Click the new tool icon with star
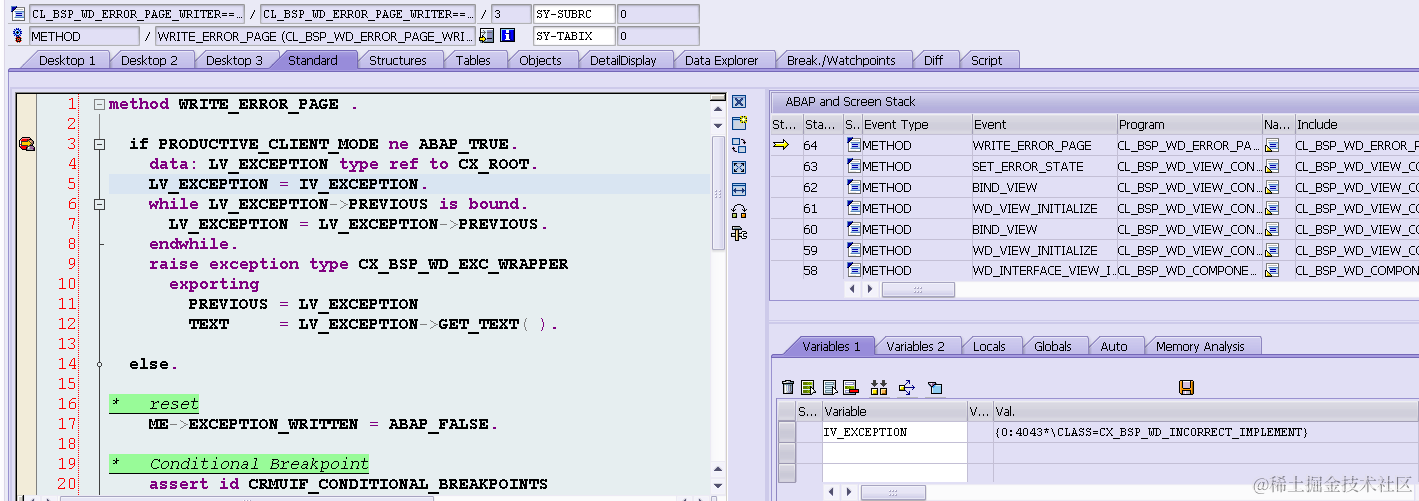This screenshot has width=1419, height=501. [739, 123]
